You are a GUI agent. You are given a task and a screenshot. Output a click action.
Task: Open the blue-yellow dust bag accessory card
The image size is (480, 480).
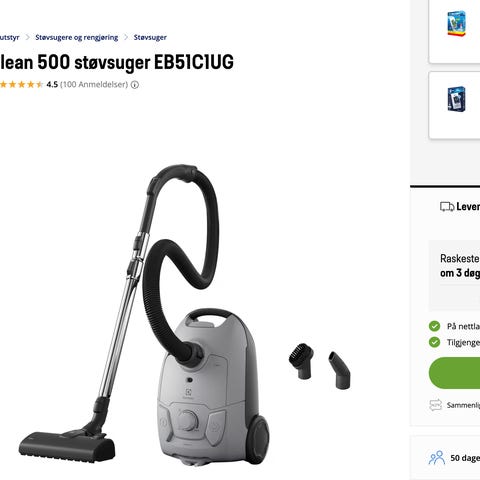coord(455,32)
